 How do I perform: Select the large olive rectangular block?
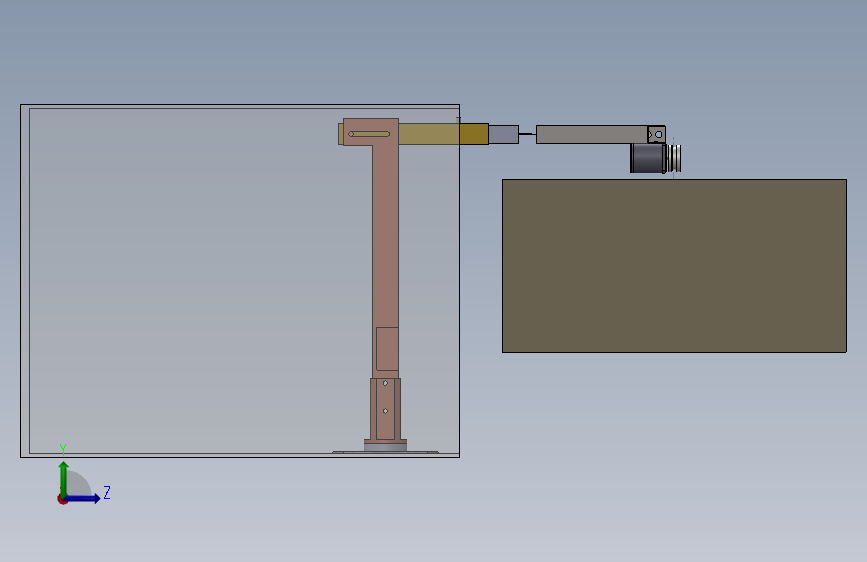(x=674, y=266)
